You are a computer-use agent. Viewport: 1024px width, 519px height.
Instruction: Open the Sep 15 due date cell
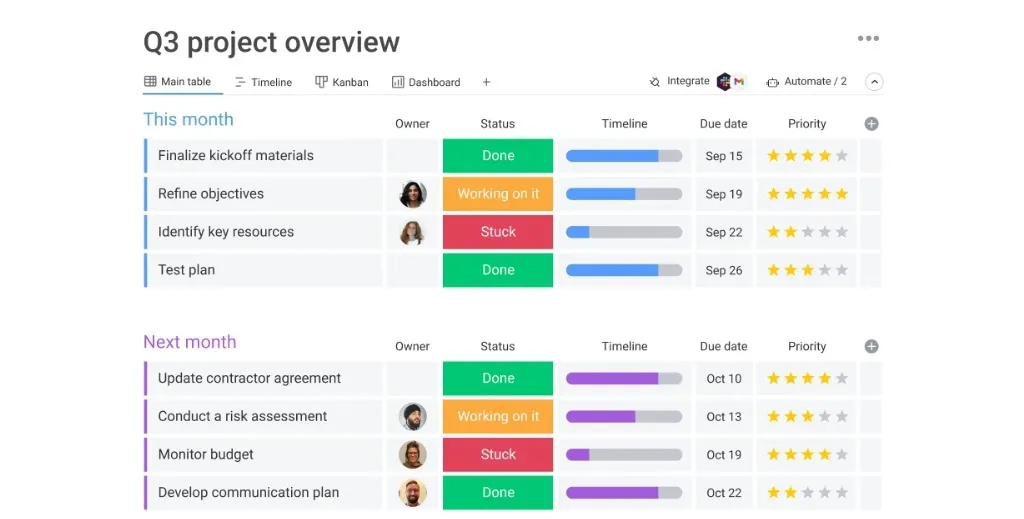pyautogui.click(x=724, y=156)
